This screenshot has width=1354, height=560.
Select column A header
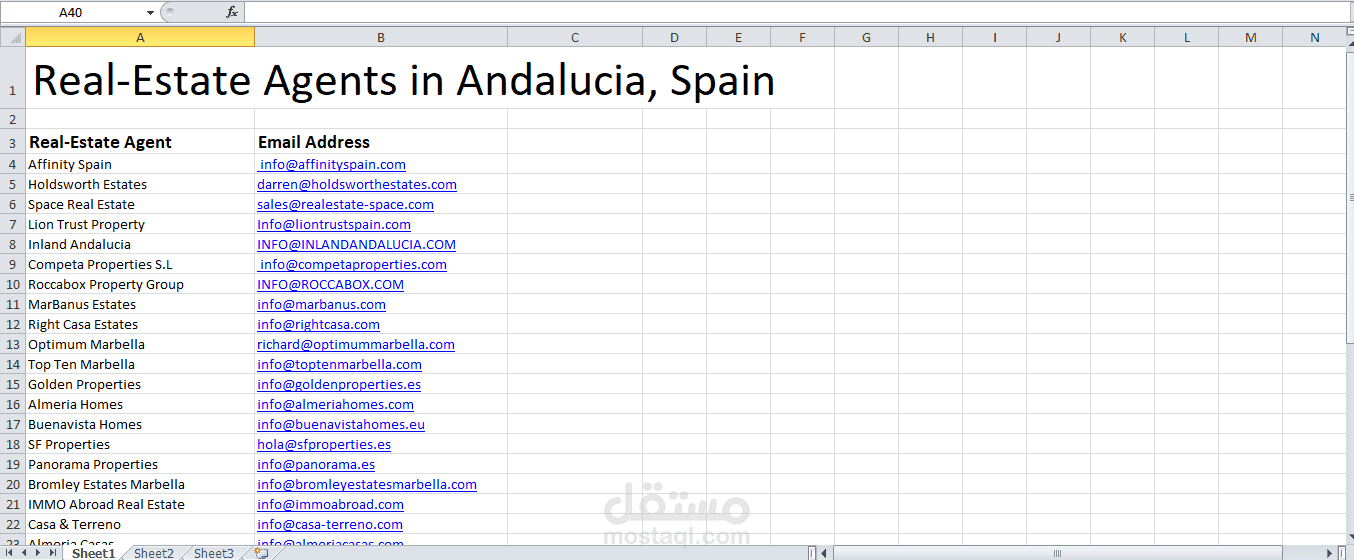140,38
